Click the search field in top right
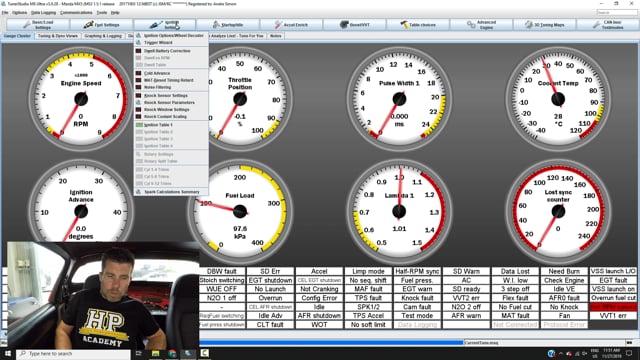640x360 pixels. 616,13
